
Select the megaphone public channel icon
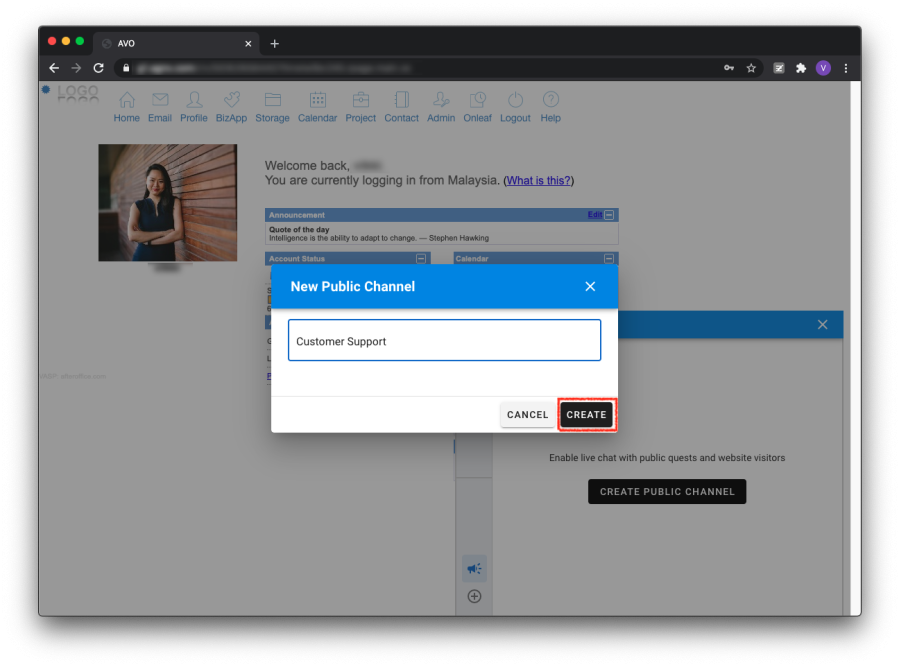pyautogui.click(x=474, y=568)
